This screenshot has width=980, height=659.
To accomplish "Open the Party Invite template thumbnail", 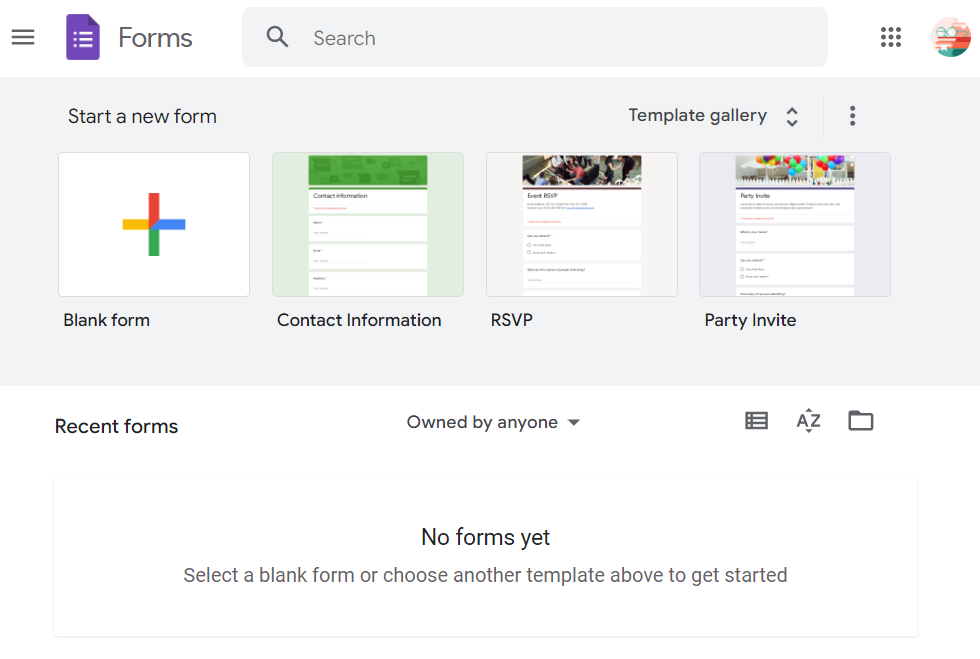I will pos(794,225).
